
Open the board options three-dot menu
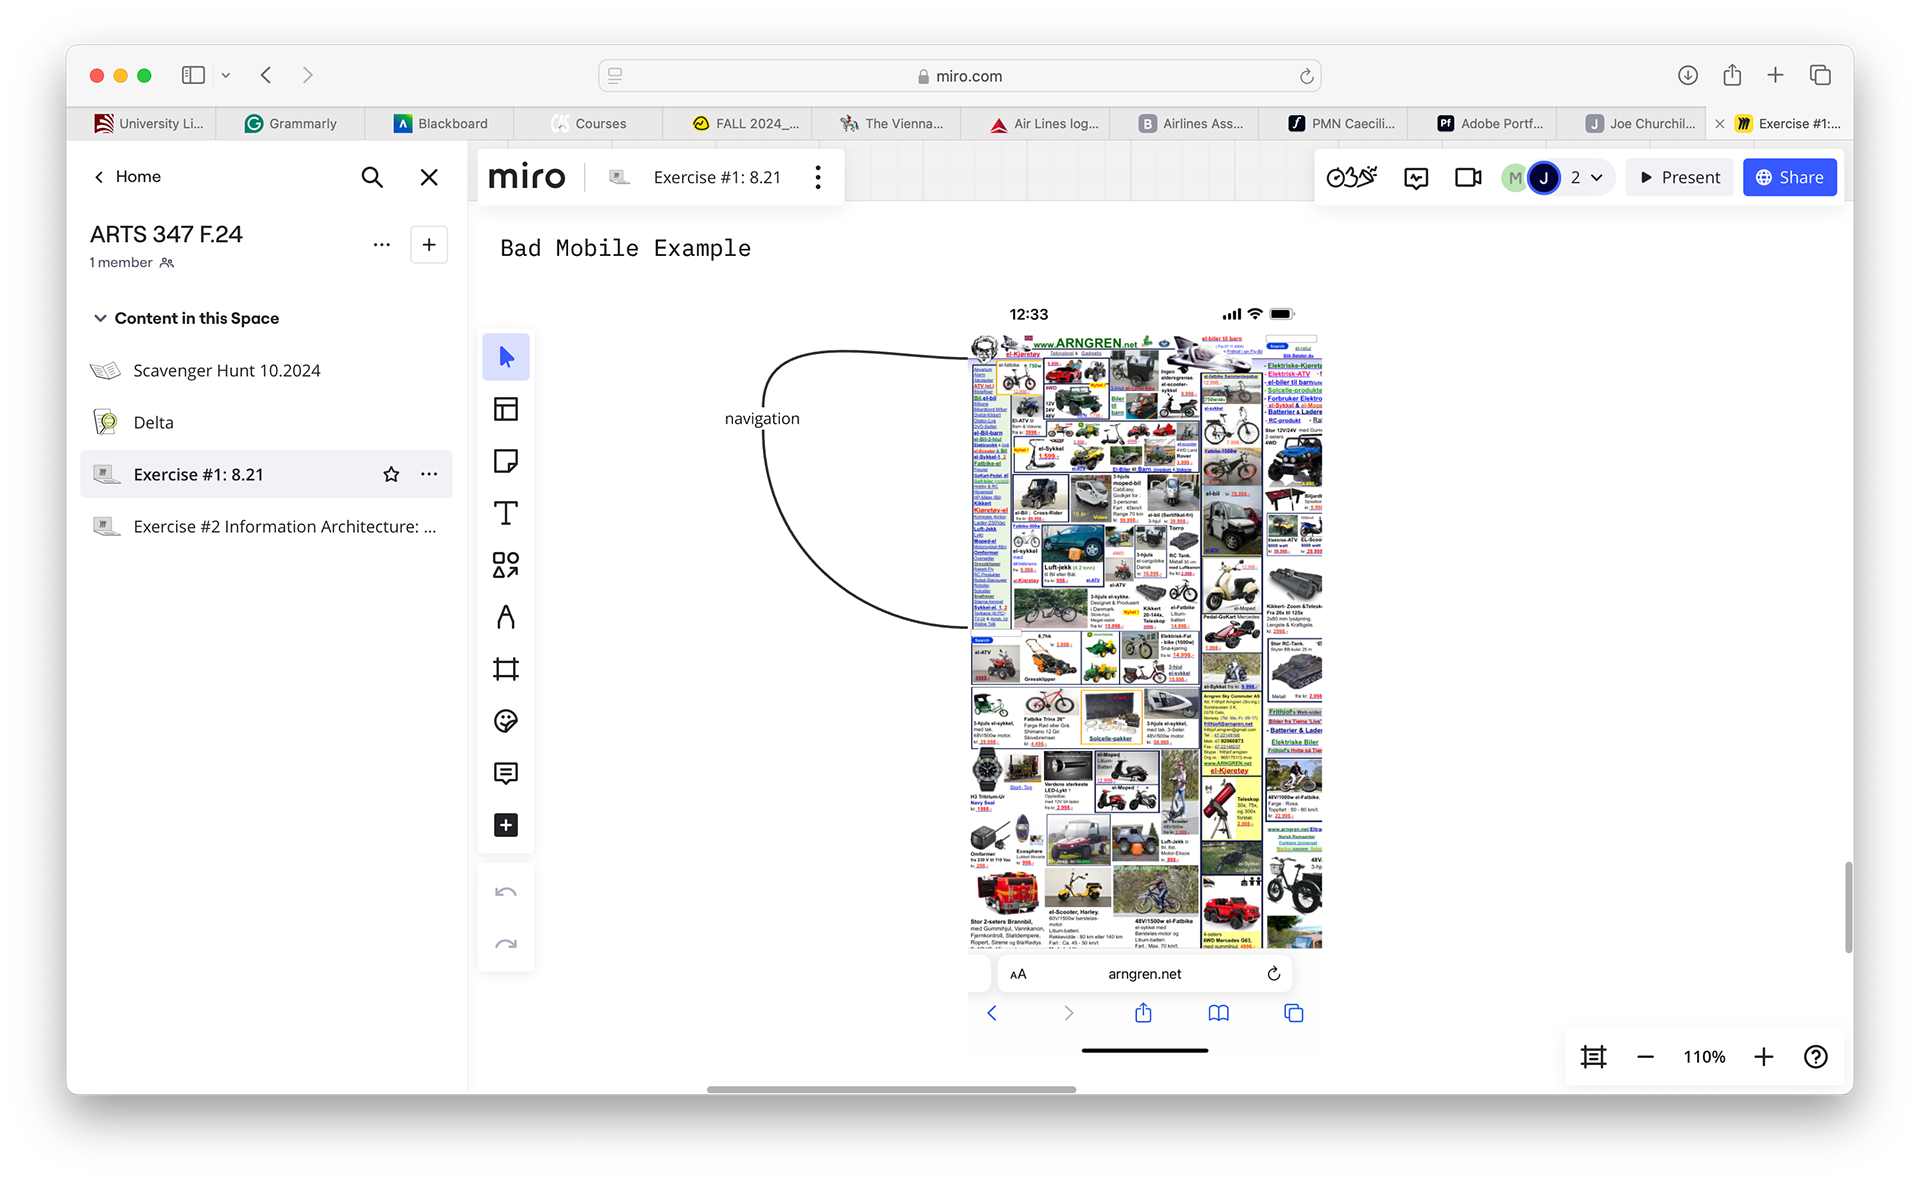[x=818, y=177]
